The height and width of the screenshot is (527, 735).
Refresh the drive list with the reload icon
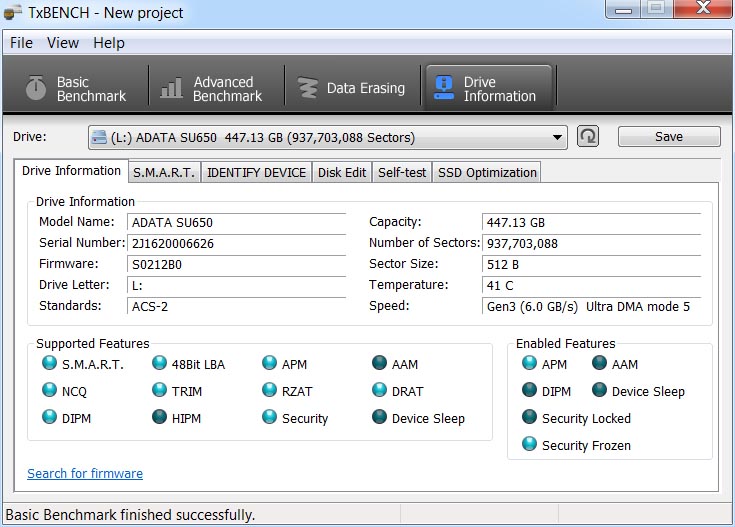(x=588, y=137)
